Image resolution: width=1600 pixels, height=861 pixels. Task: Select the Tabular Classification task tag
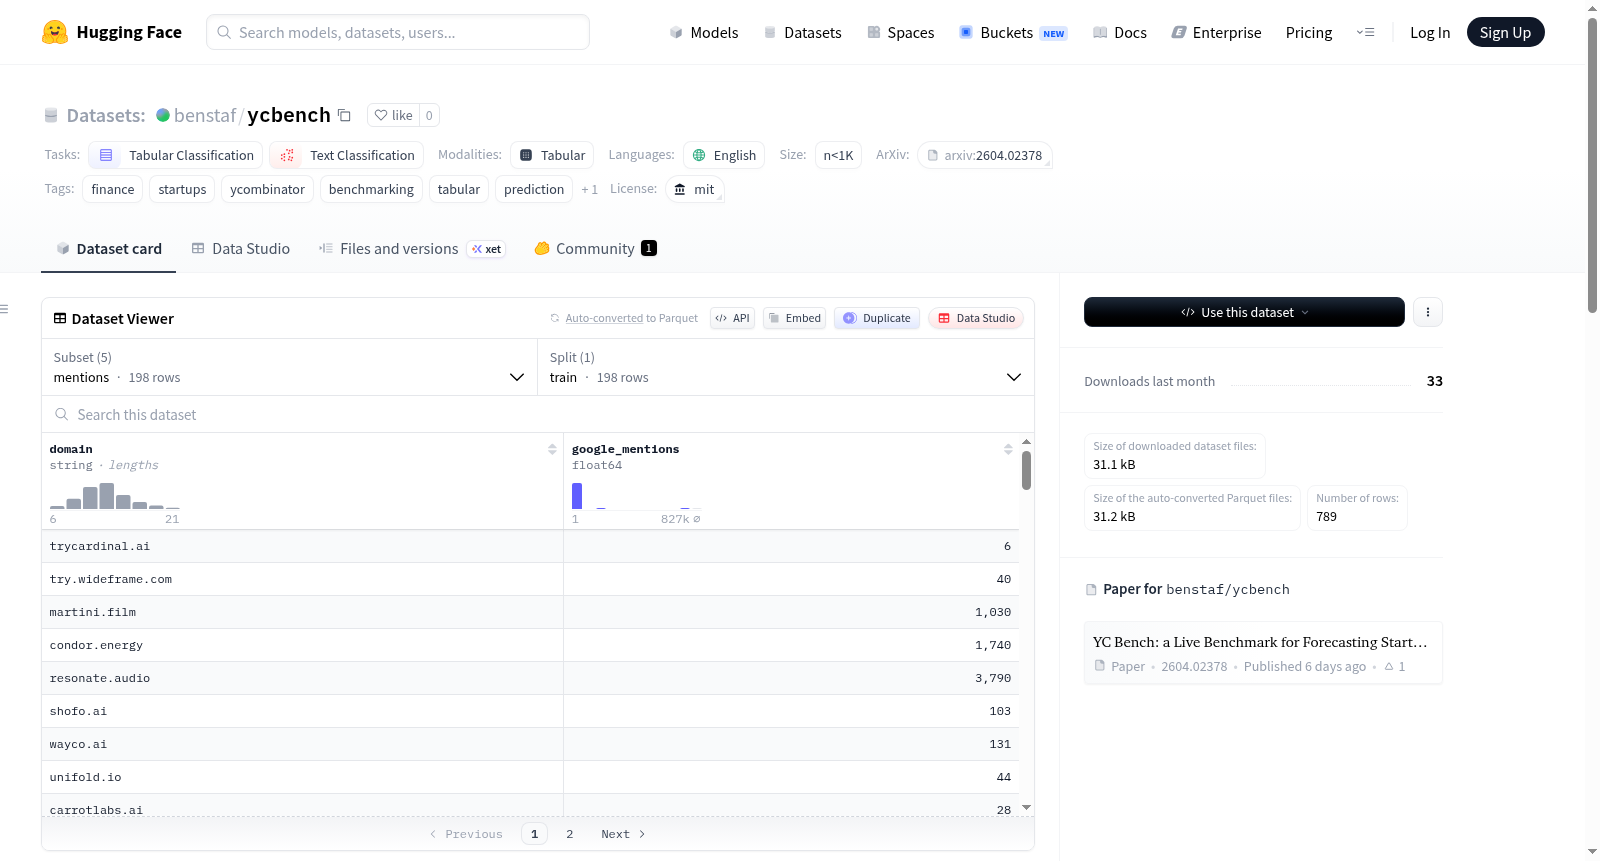[176, 155]
